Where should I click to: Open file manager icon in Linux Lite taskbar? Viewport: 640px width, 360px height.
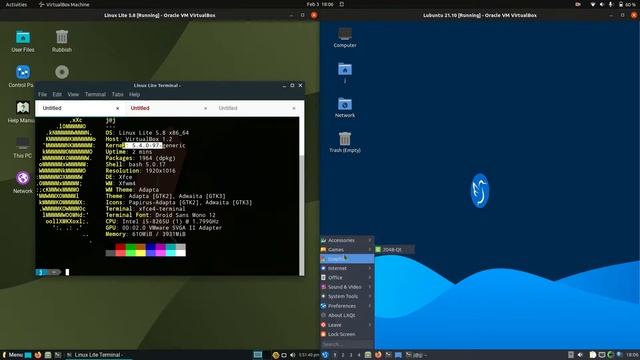[x=48, y=355]
